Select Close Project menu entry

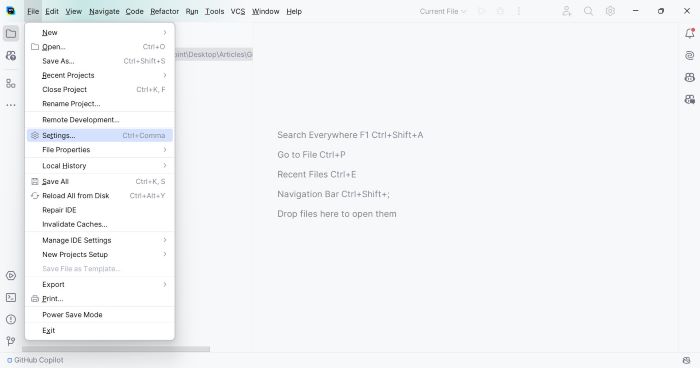click(x=100, y=89)
